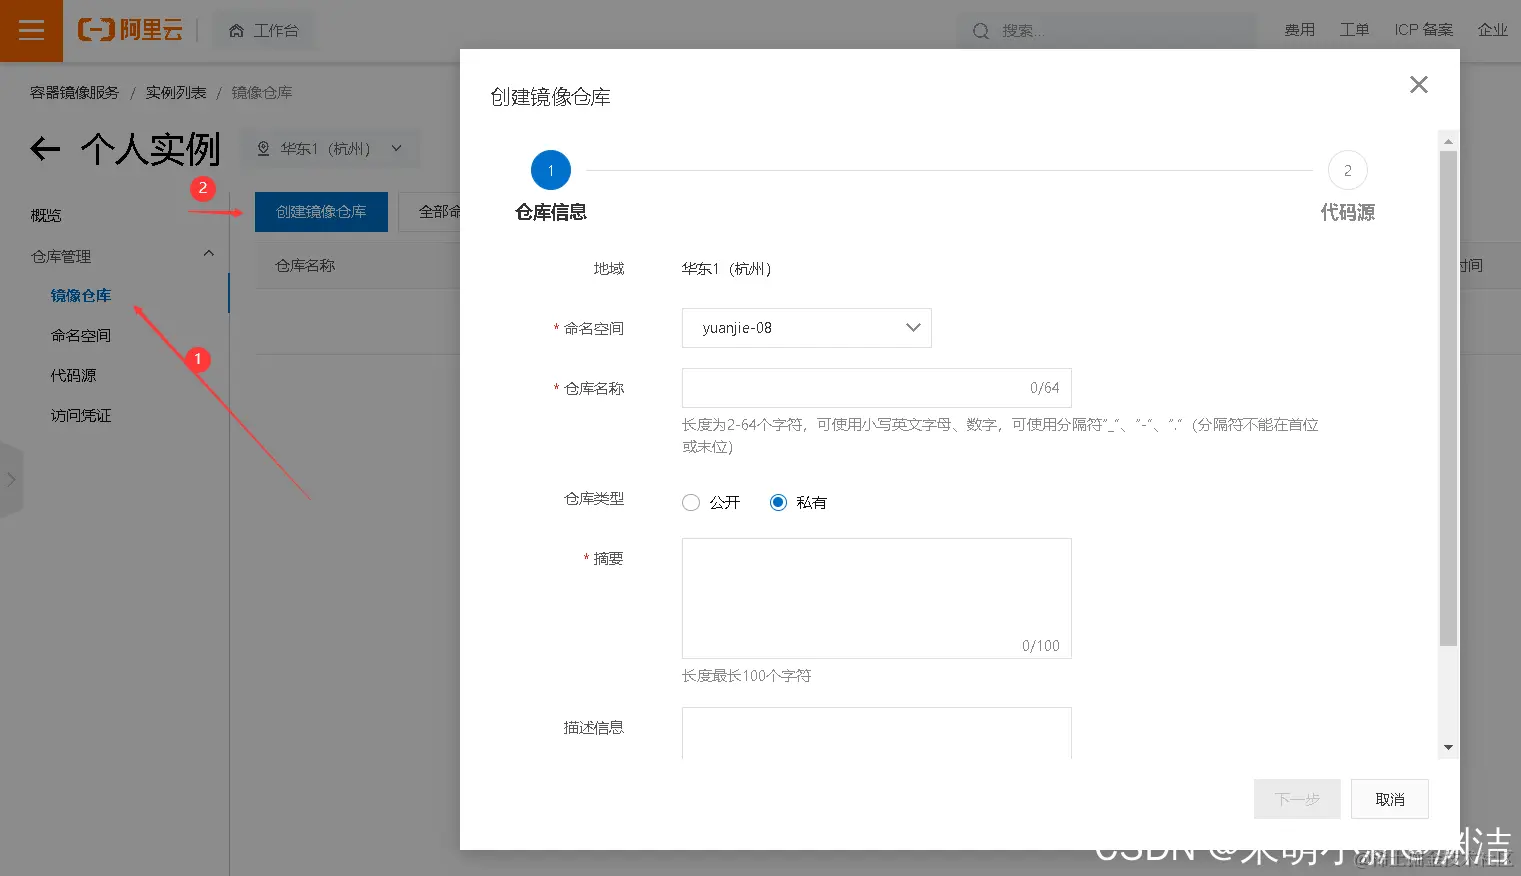
Task: Select the 公开 repository type
Action: point(690,502)
